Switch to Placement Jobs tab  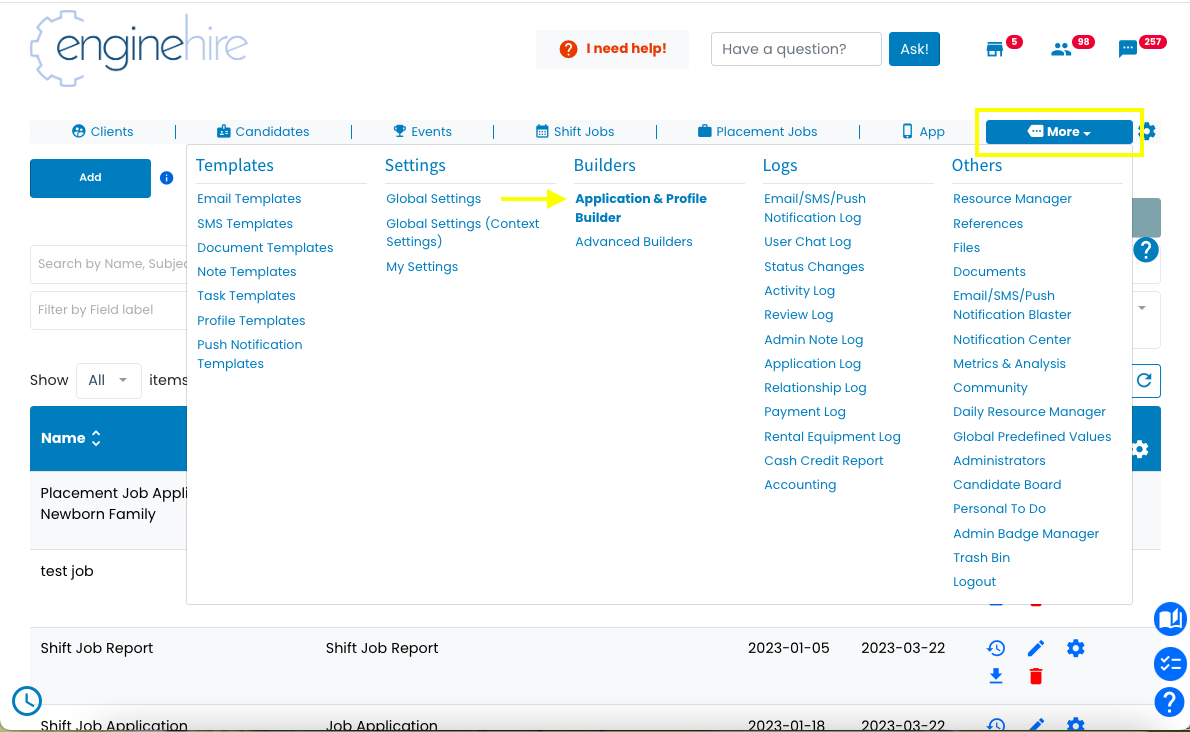[x=757, y=131]
